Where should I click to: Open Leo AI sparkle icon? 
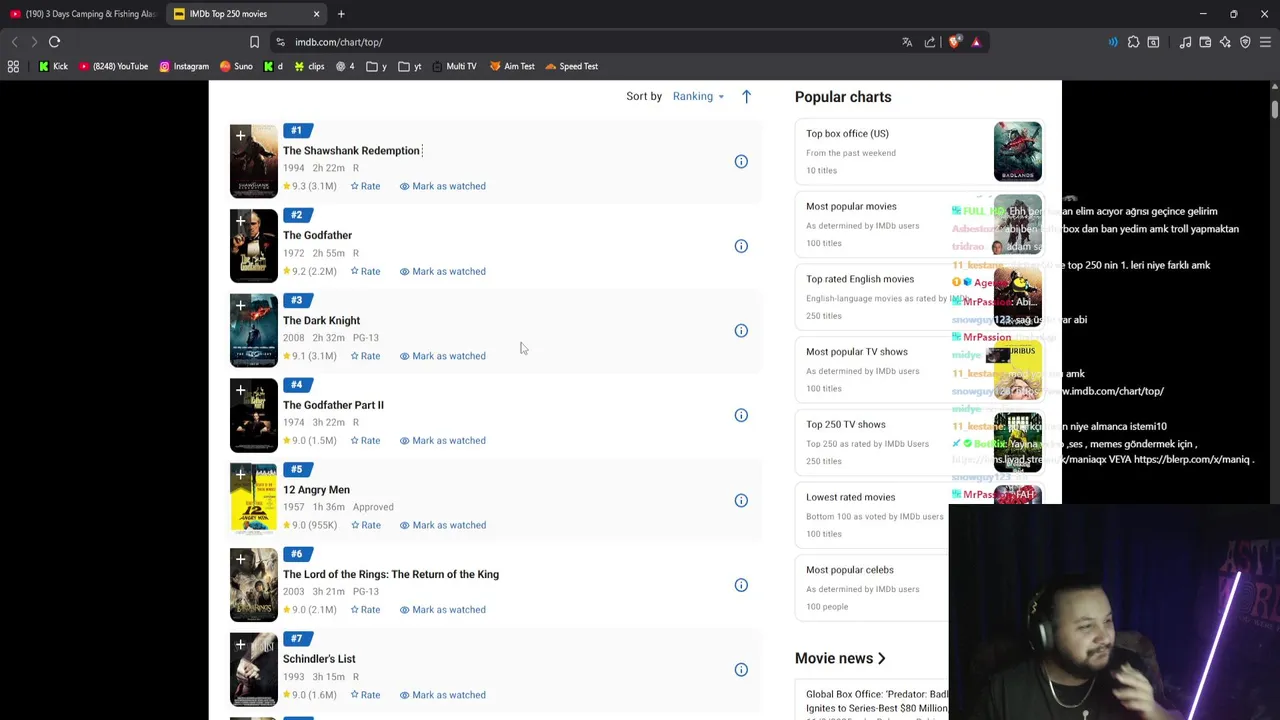(1225, 42)
